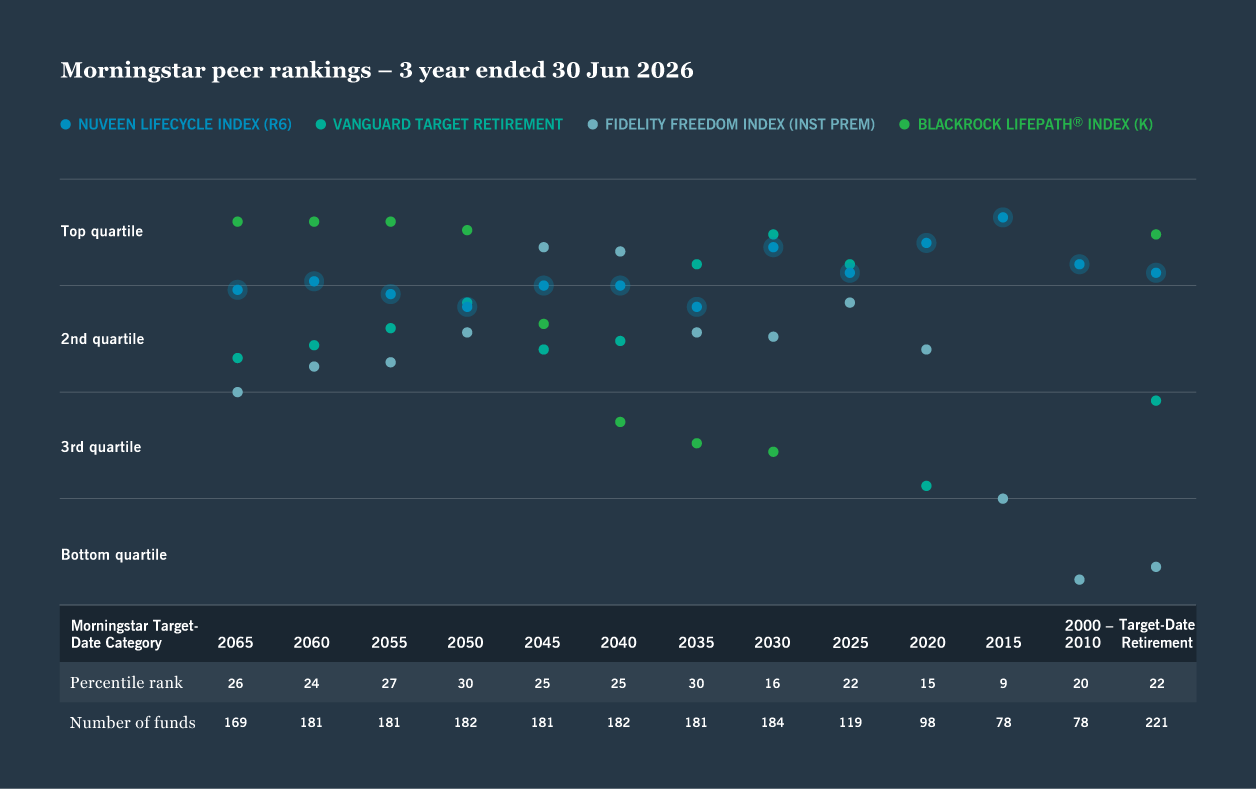
Task: Click the pale blue legend dot beside Fidelity Freedom
Action: (593, 125)
